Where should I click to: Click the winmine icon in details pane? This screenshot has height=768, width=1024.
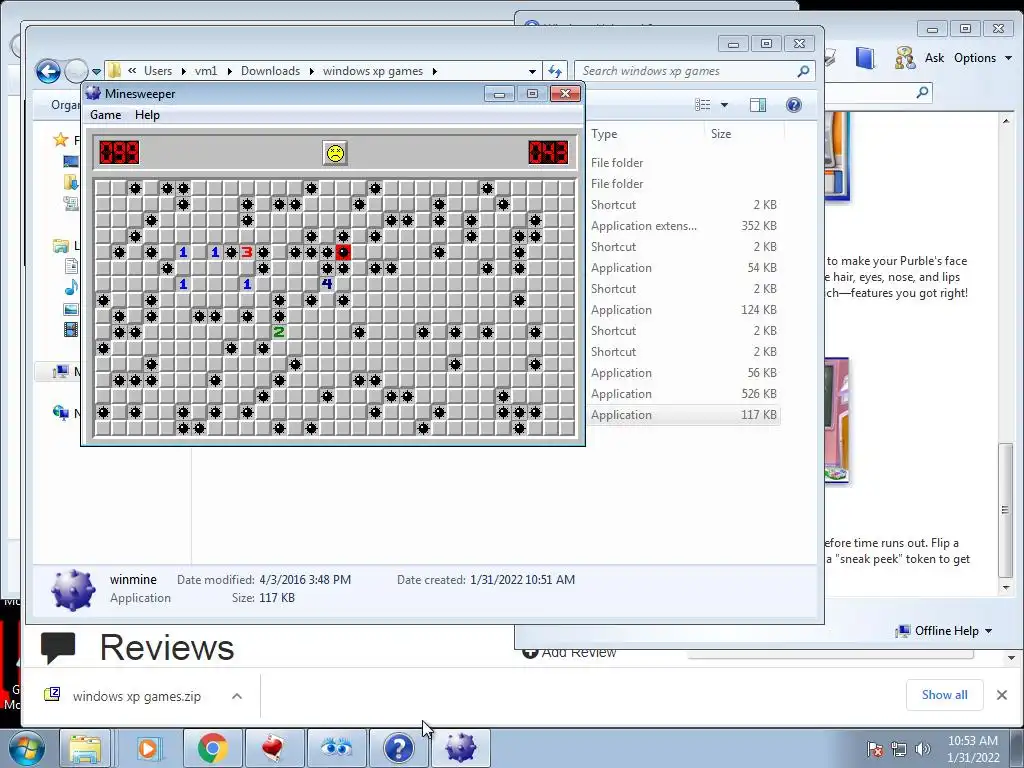(x=72, y=590)
